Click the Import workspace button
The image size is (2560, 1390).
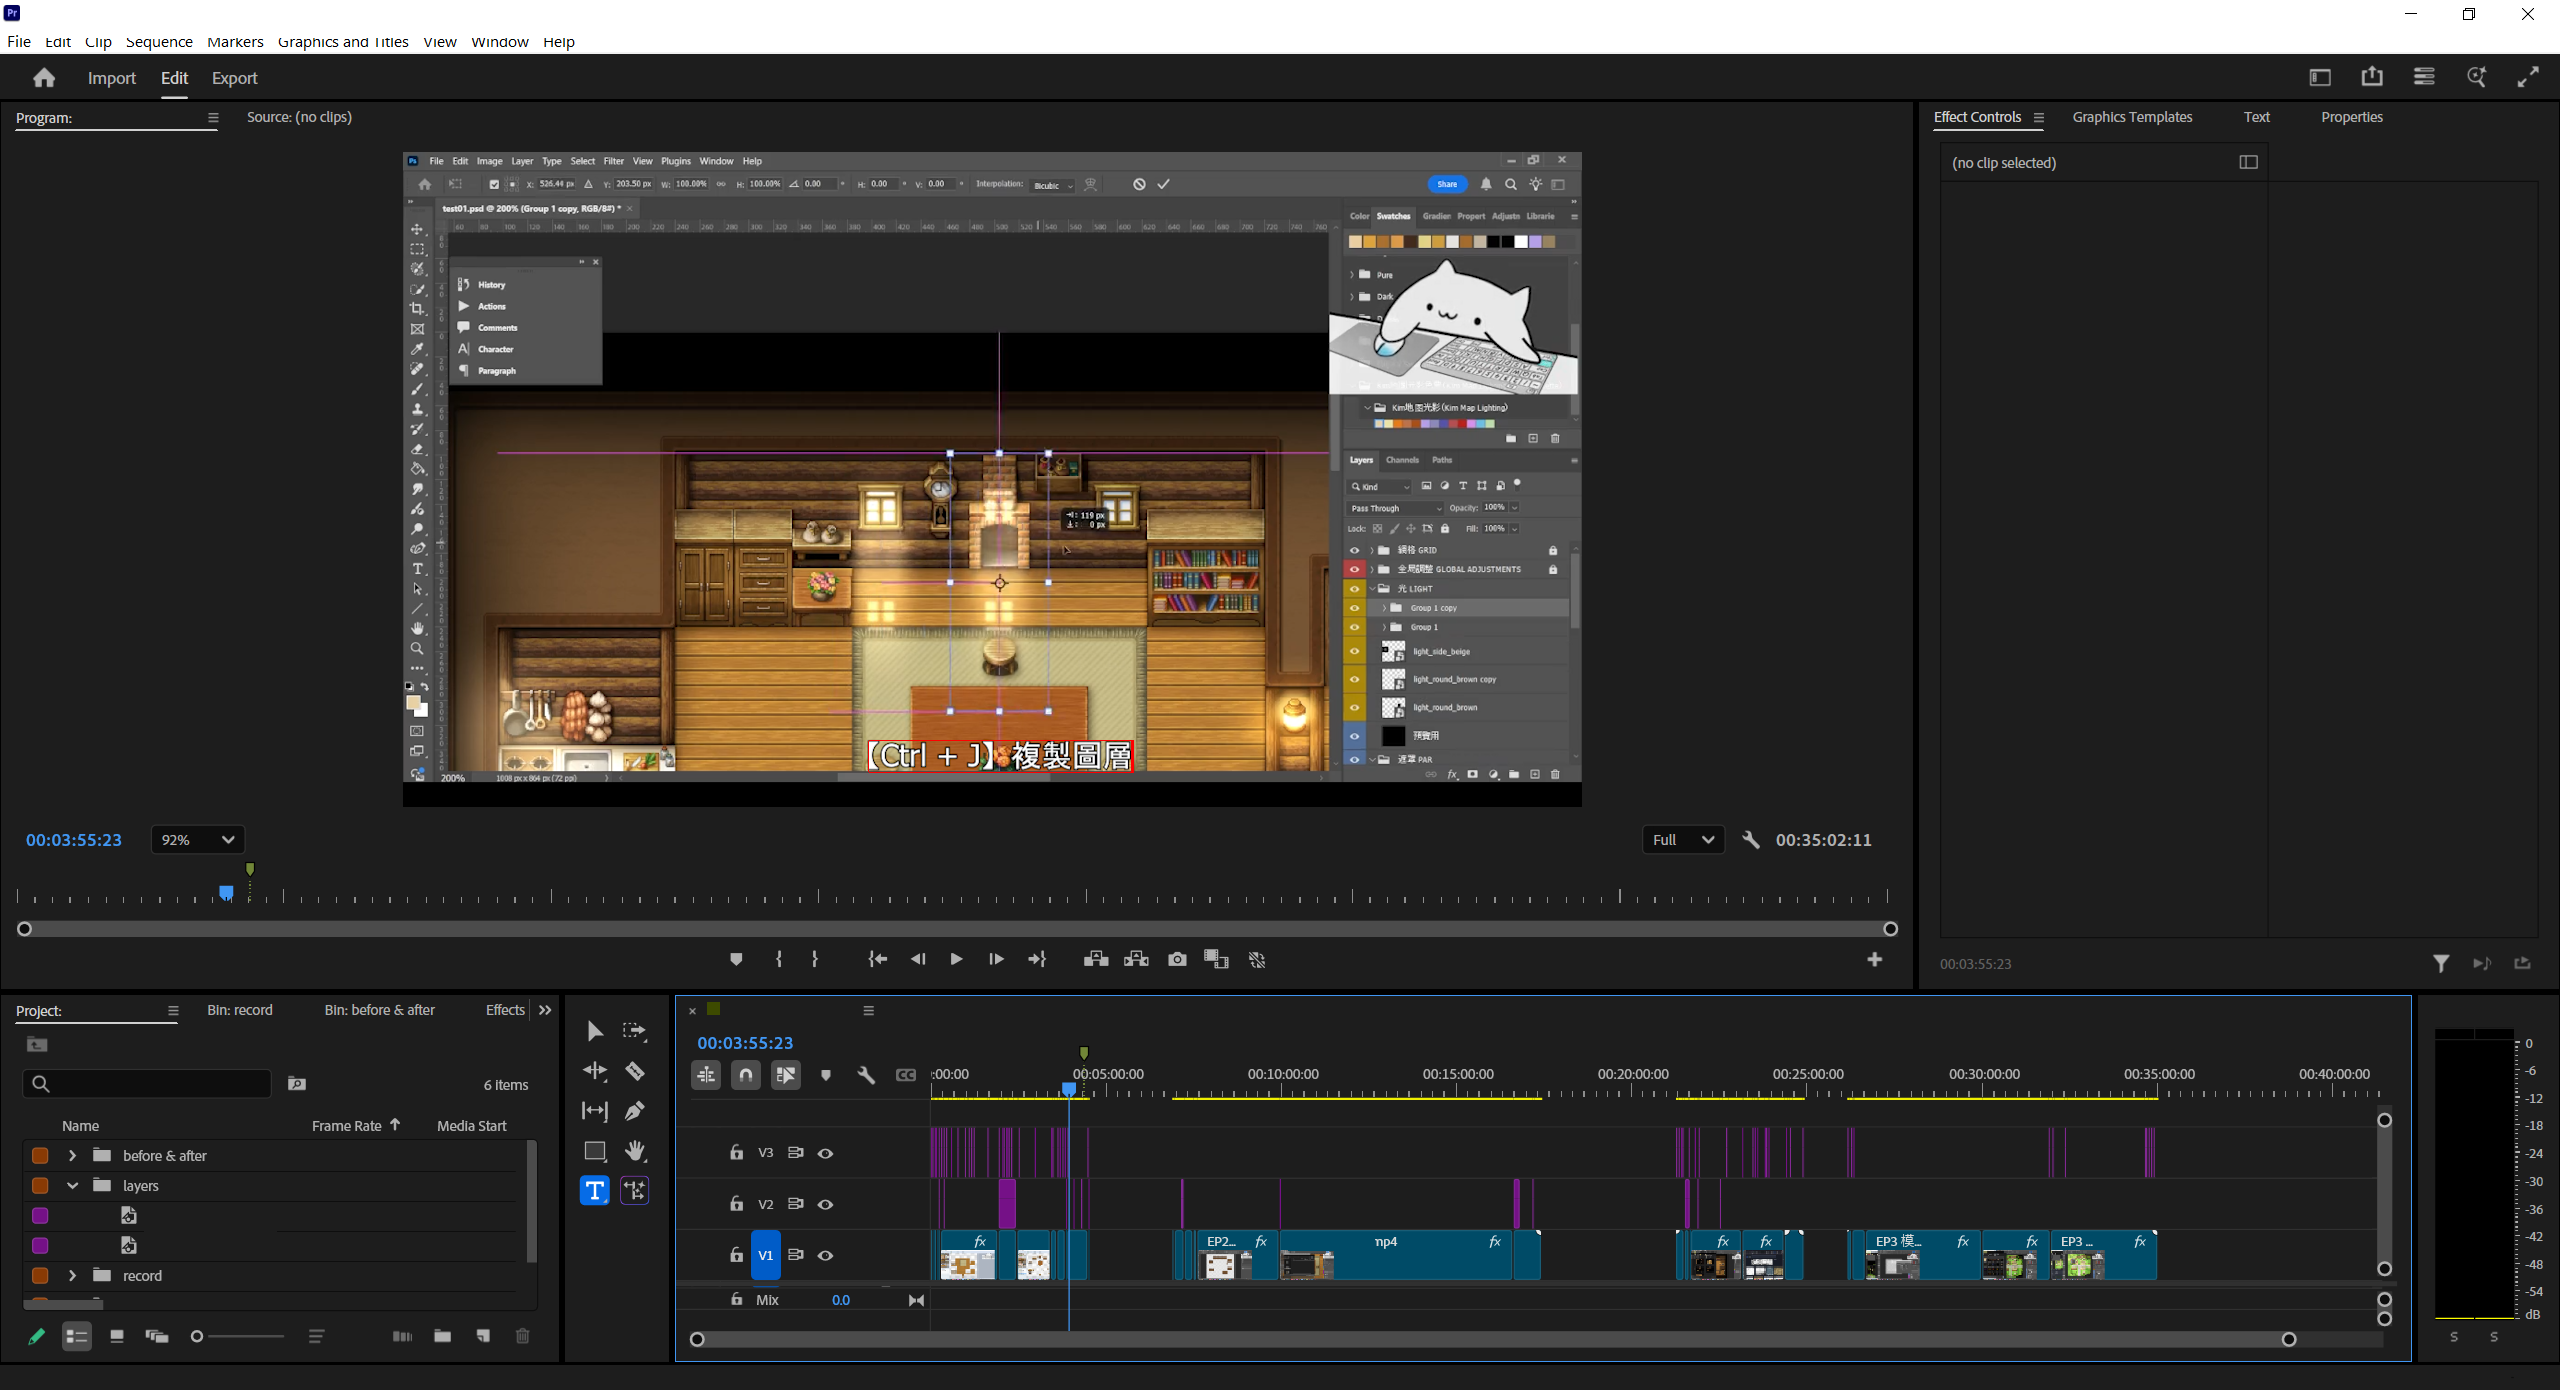[111, 78]
